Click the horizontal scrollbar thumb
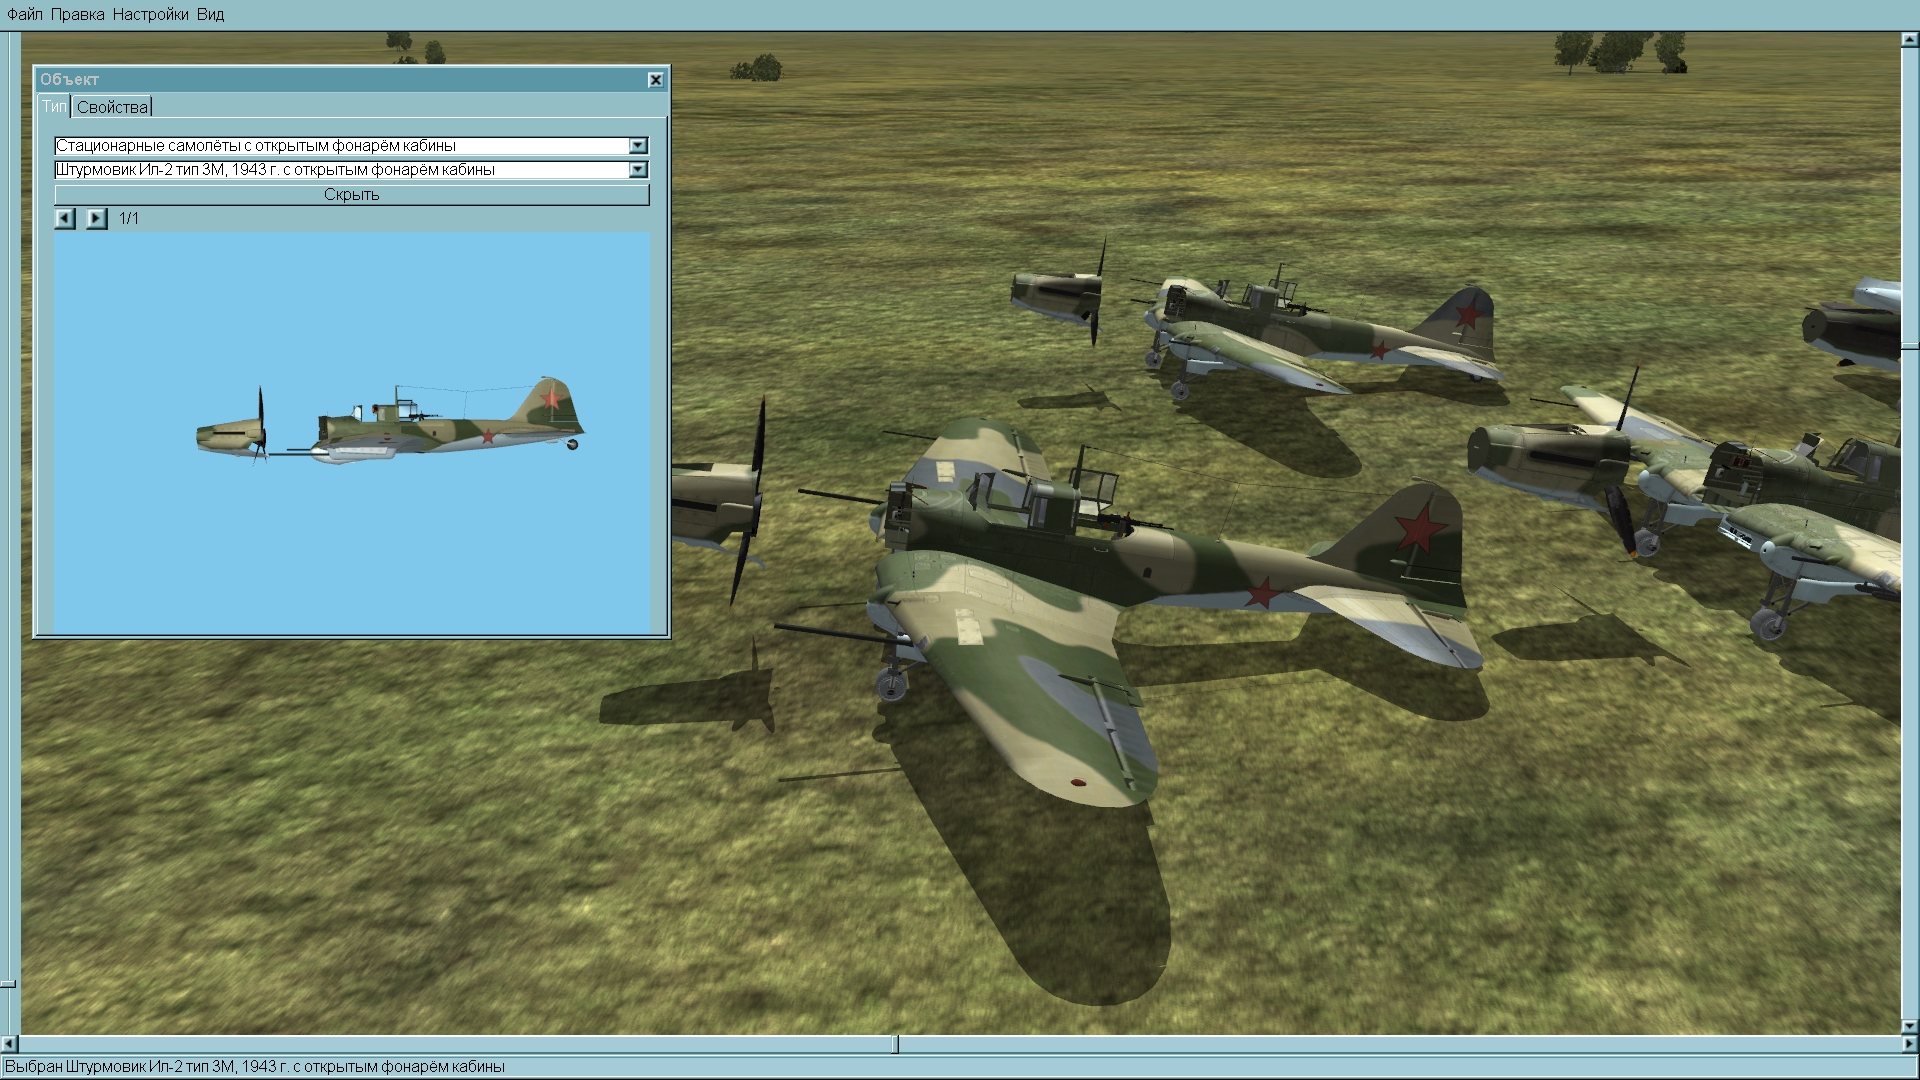 pos(895,1044)
